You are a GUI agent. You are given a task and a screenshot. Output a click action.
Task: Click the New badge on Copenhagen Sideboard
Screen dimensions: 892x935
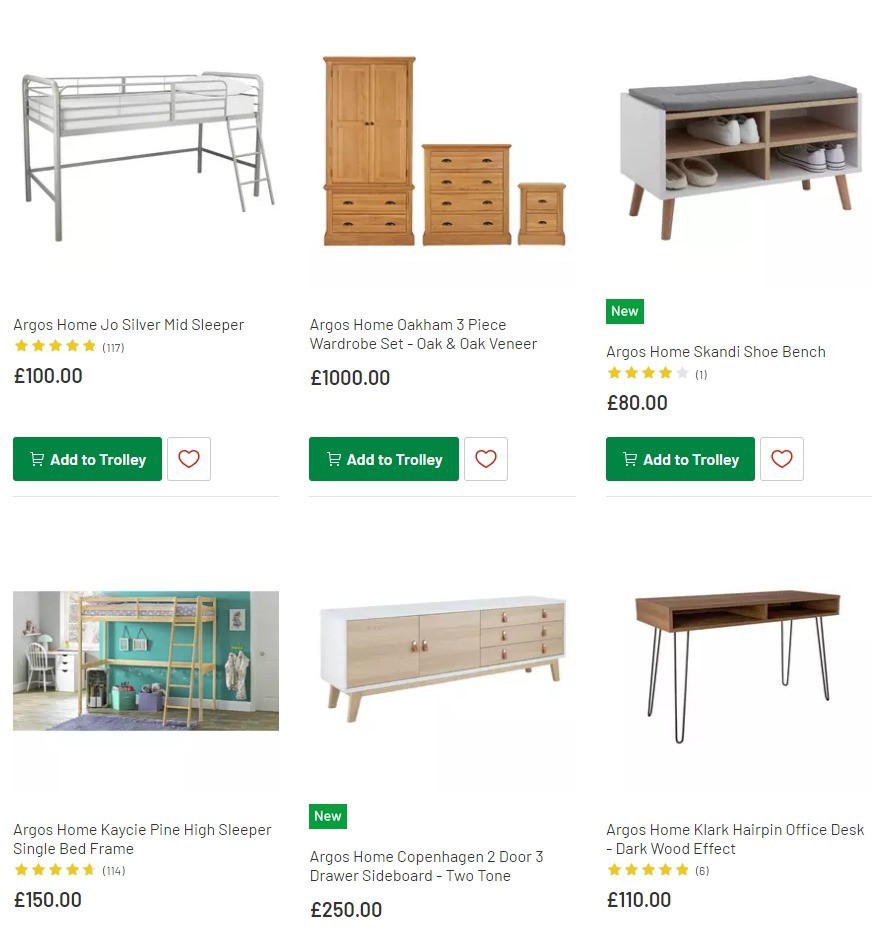pyautogui.click(x=328, y=816)
